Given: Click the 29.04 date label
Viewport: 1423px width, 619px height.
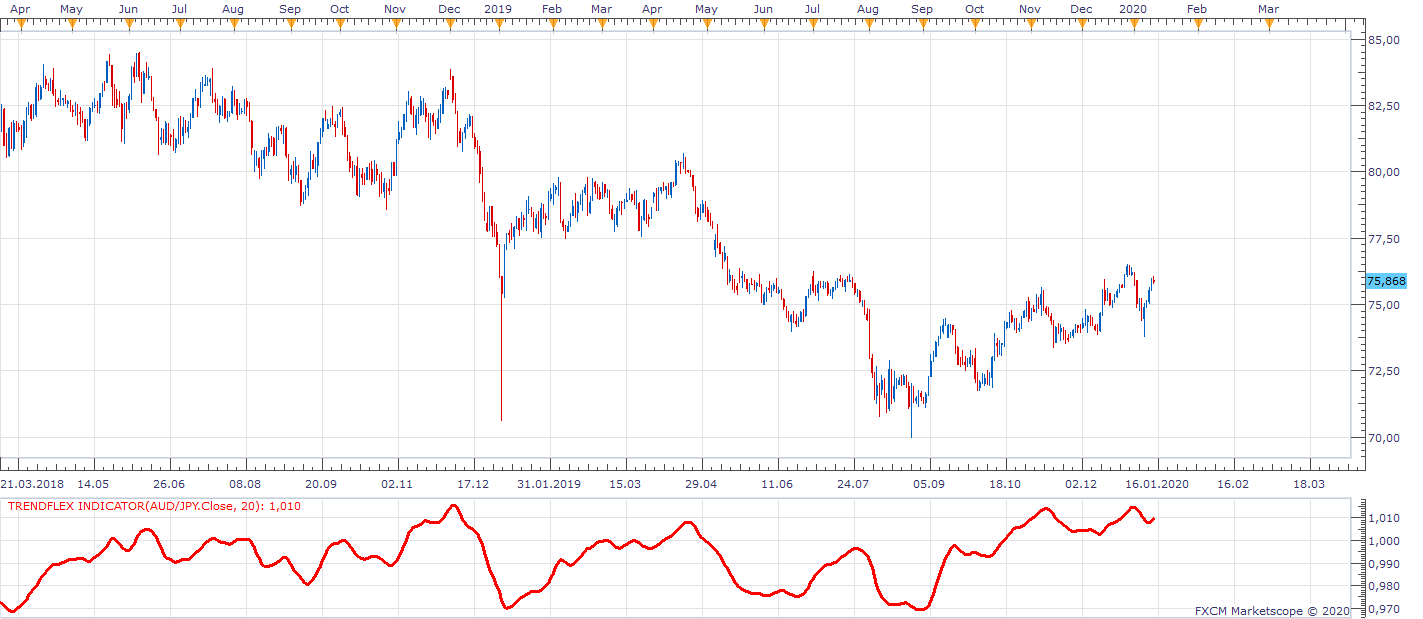Looking at the screenshot, I should [701, 484].
